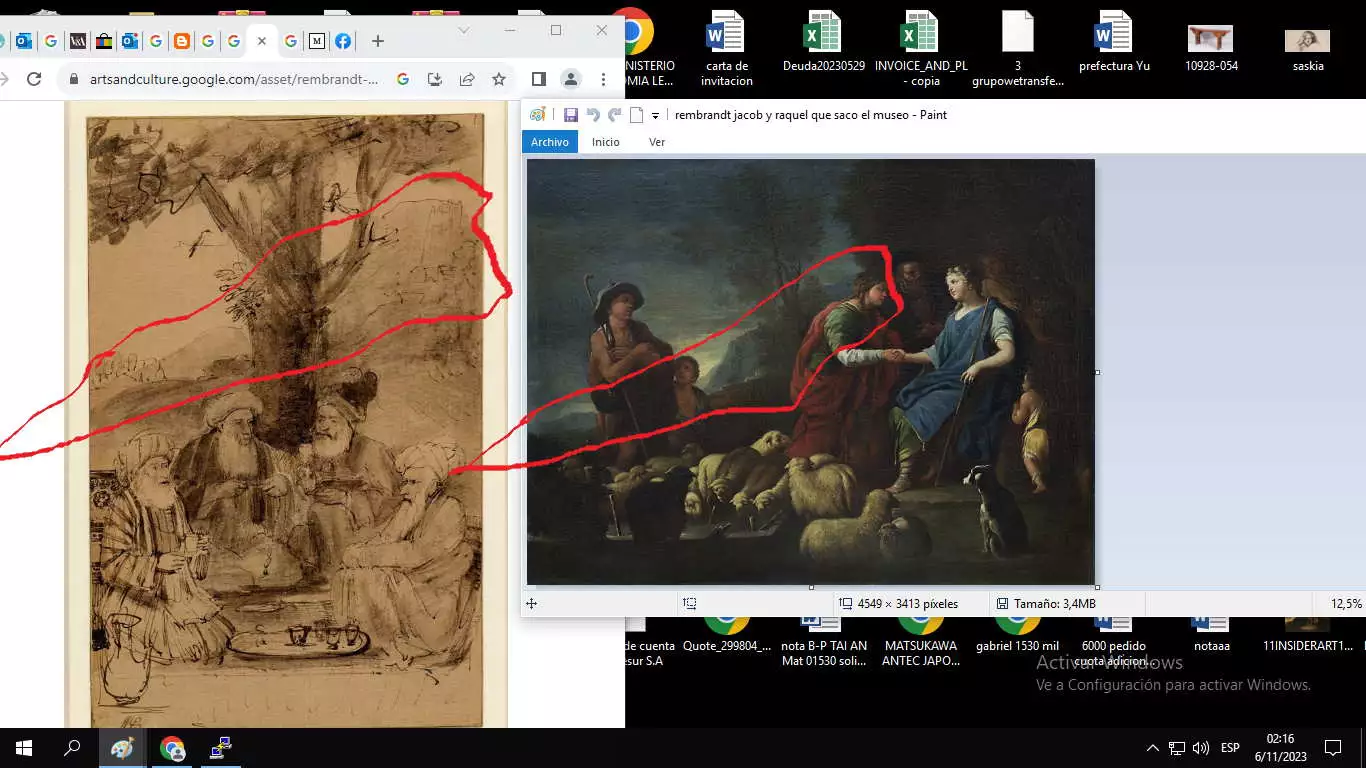The image size is (1366, 768).
Task: View site info lock icon
Action: click(x=74, y=79)
